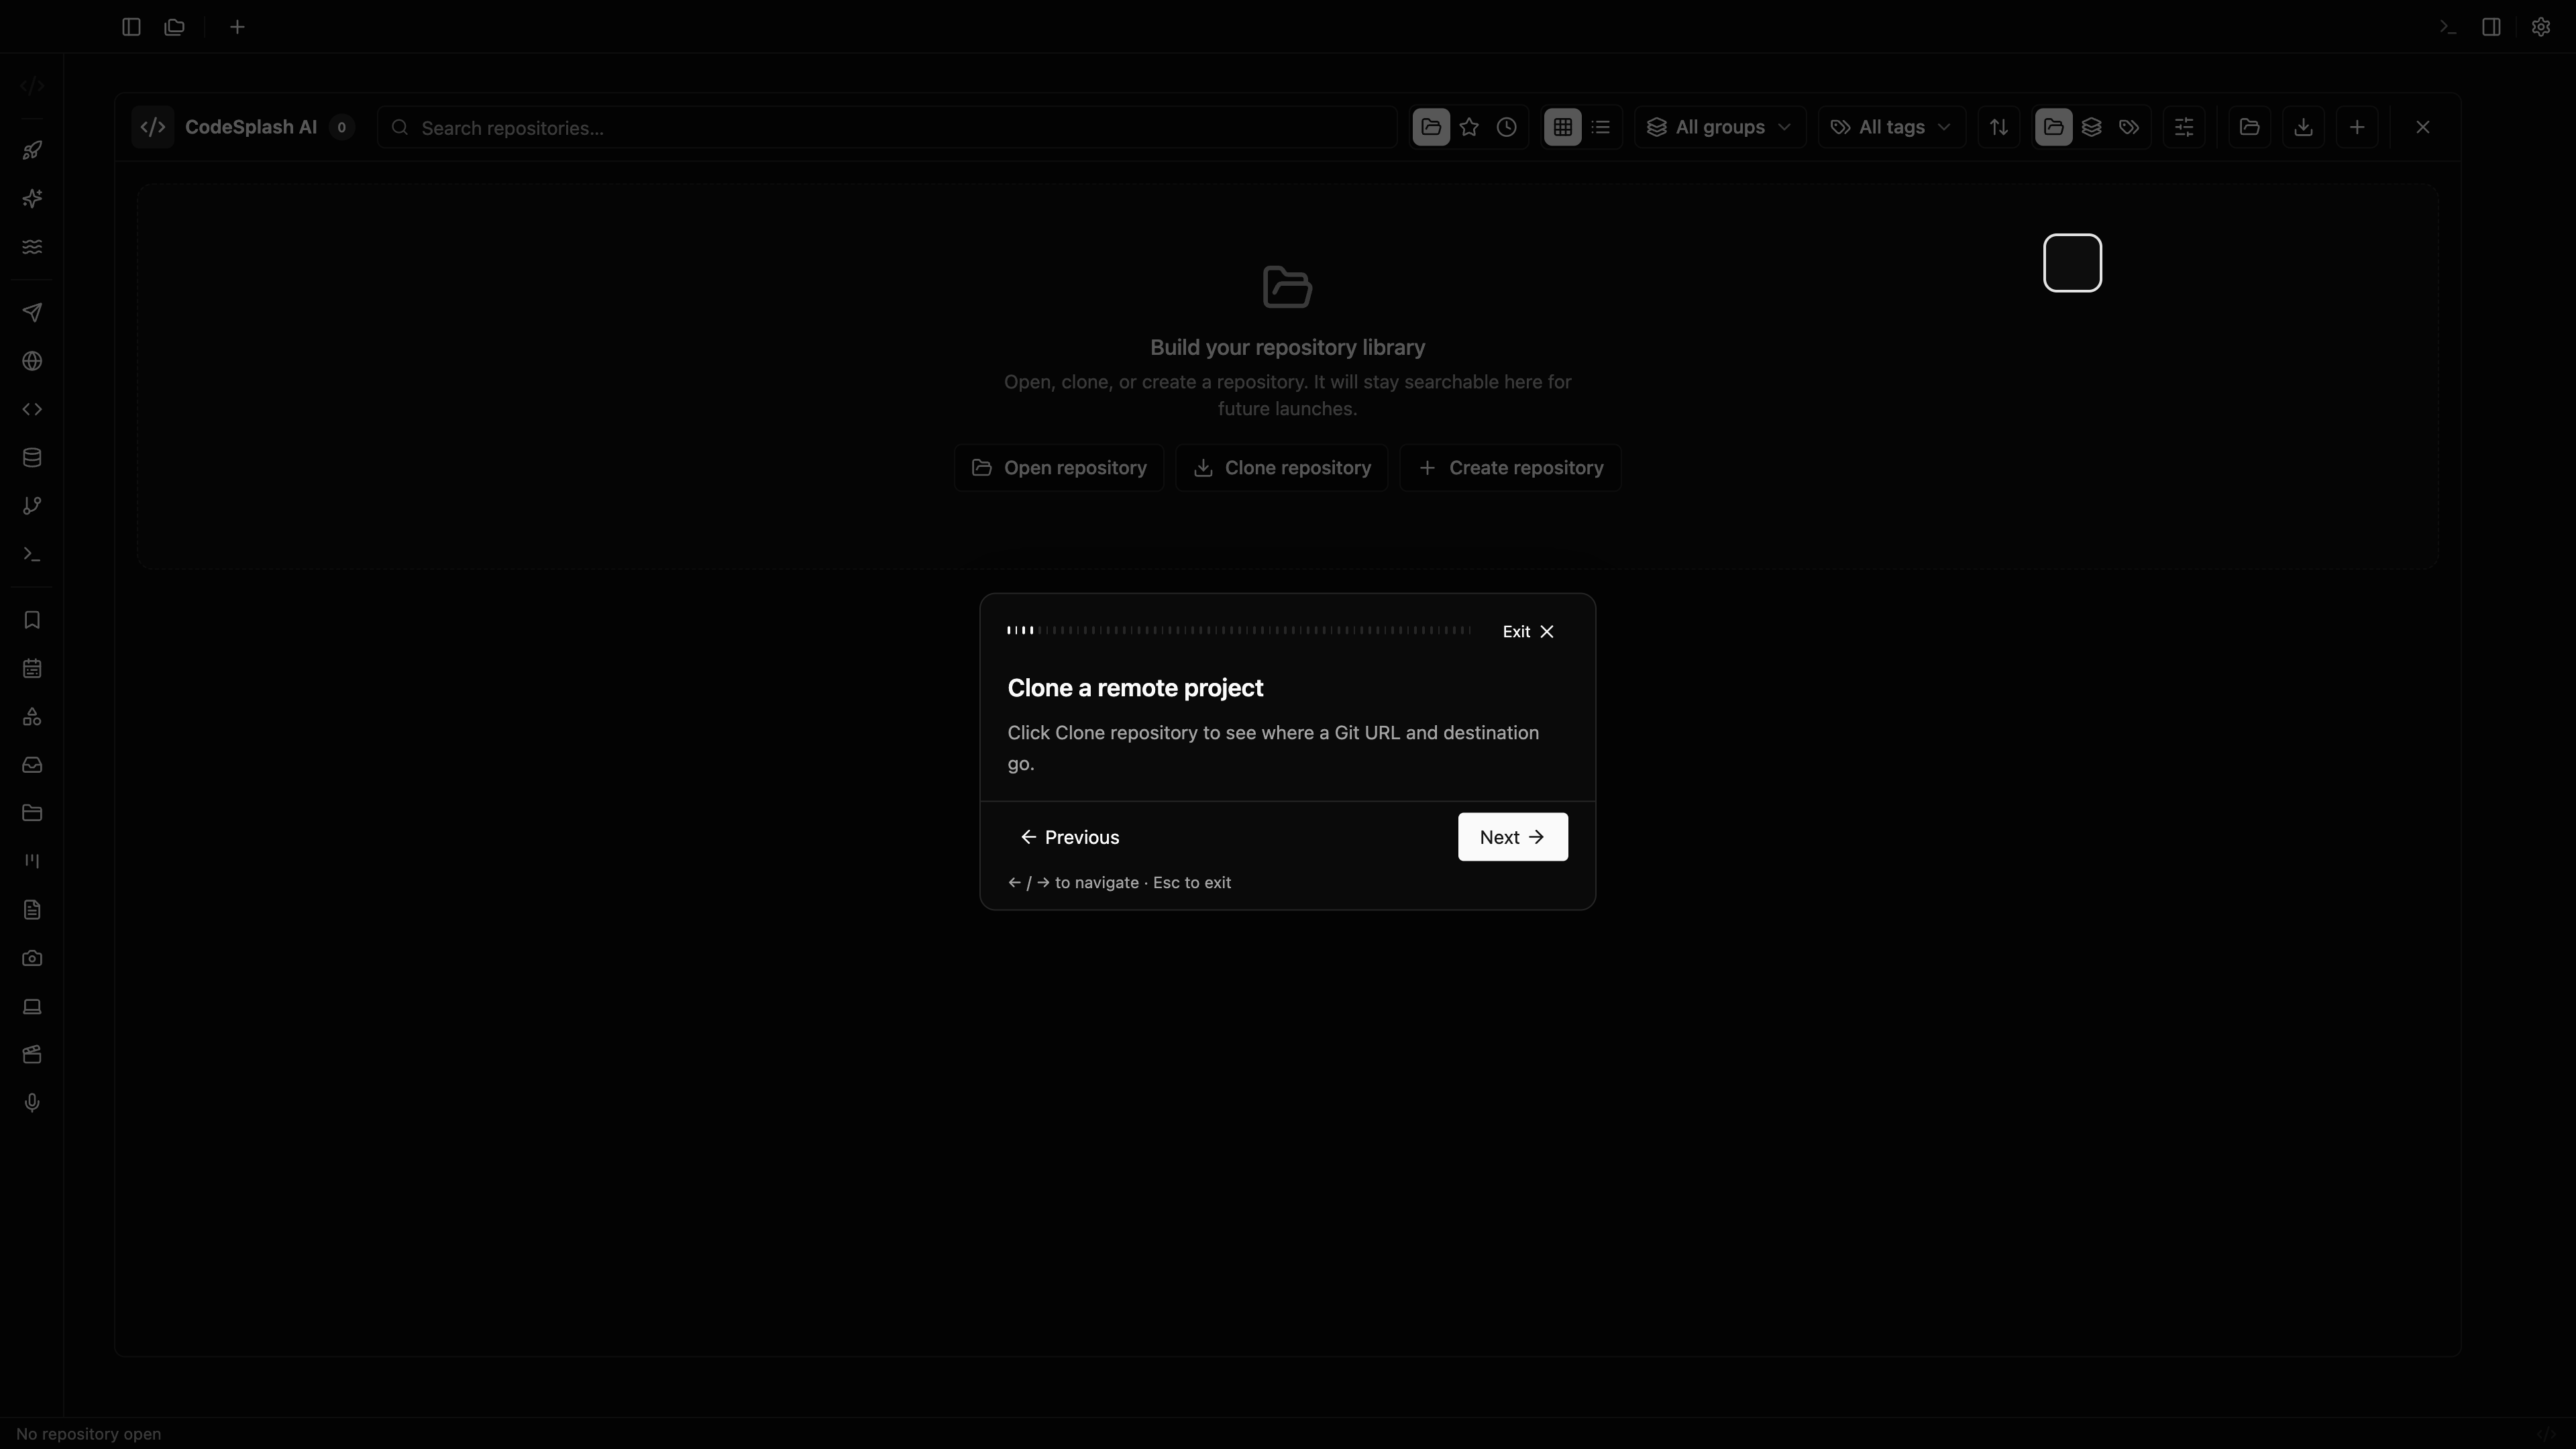Viewport: 2576px width, 1449px height.
Task: Click the tour progress indicator bar
Action: point(1239,630)
